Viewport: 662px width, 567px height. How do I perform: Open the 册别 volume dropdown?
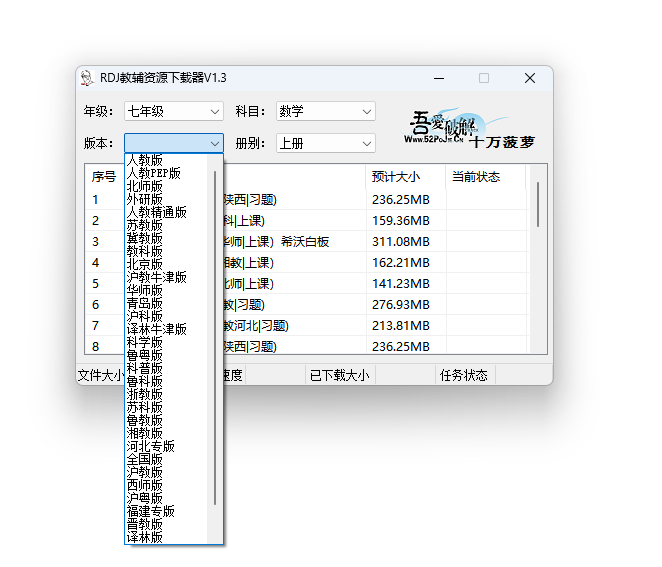coord(325,143)
